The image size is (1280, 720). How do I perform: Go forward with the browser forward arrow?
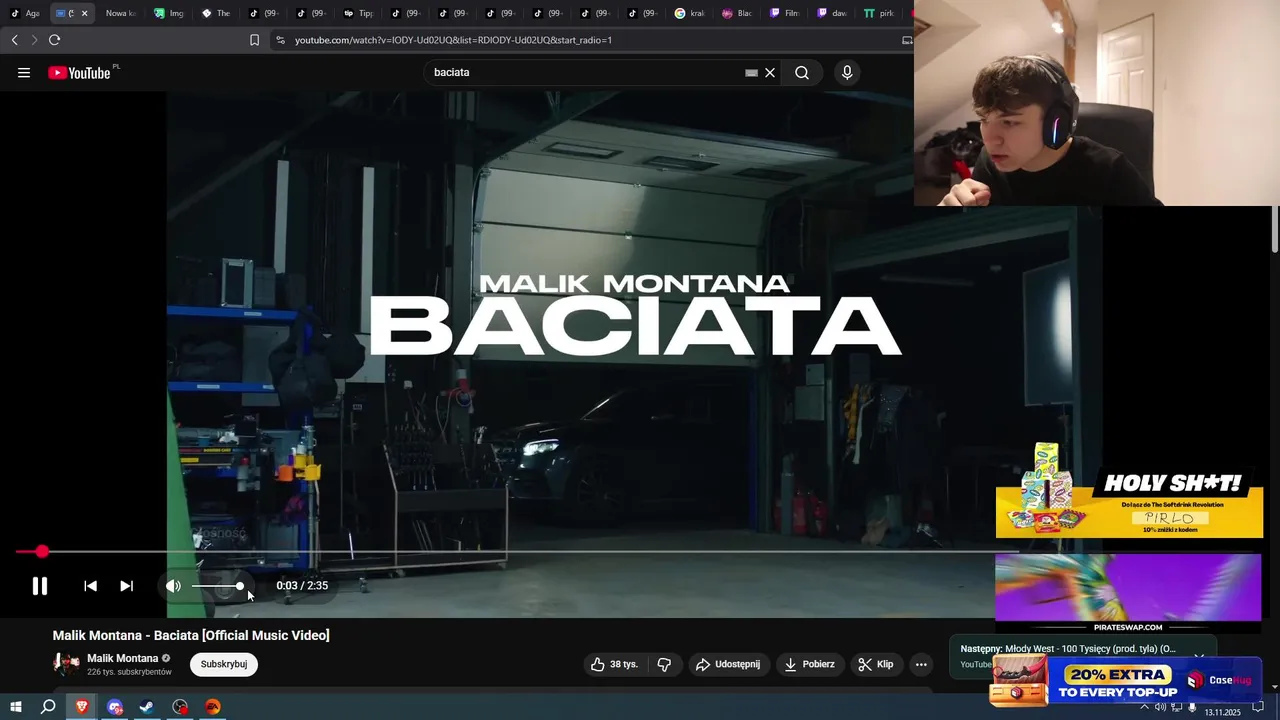pyautogui.click(x=34, y=40)
